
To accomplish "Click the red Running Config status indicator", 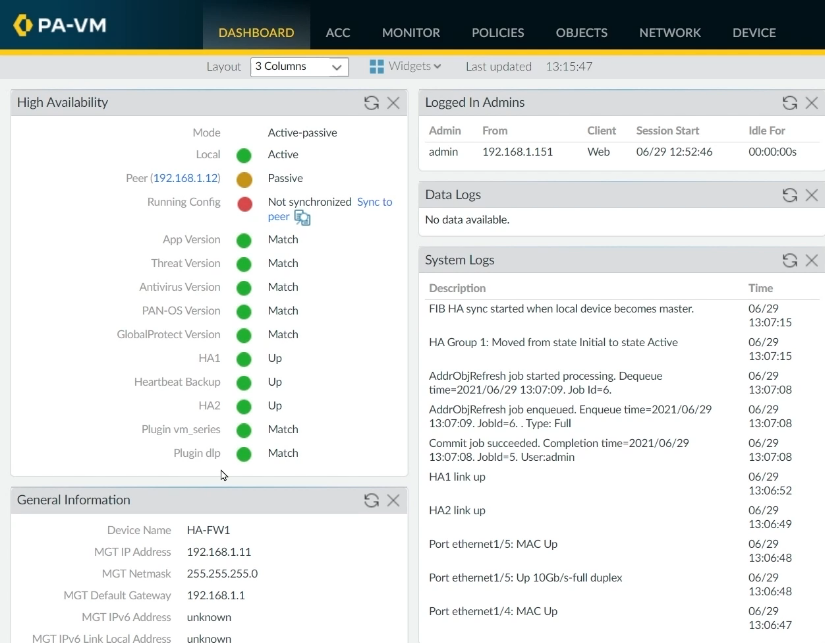I will (245, 204).
